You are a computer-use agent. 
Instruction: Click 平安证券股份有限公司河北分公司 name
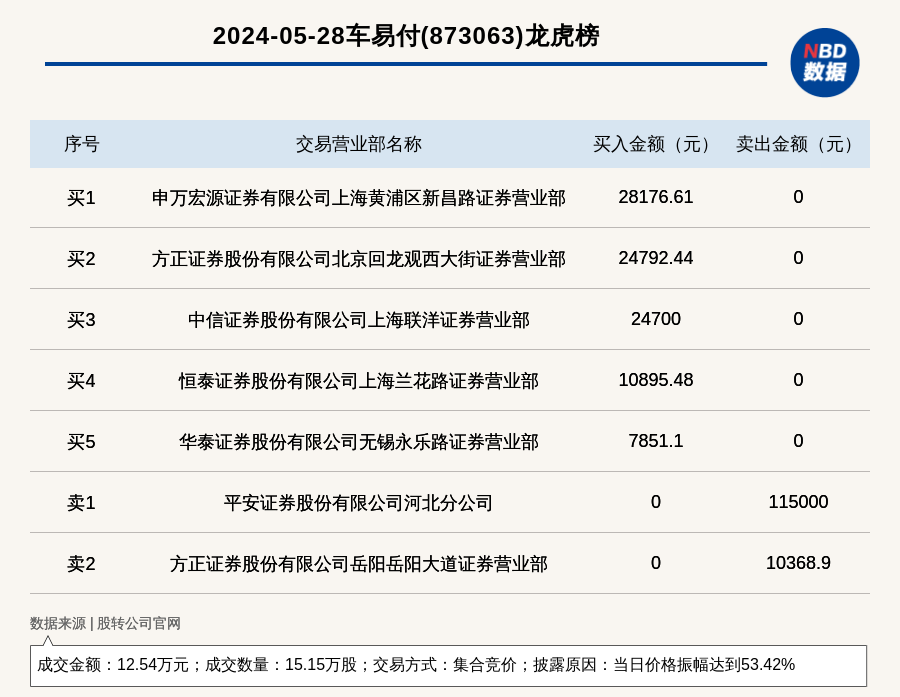pyautogui.click(x=359, y=503)
